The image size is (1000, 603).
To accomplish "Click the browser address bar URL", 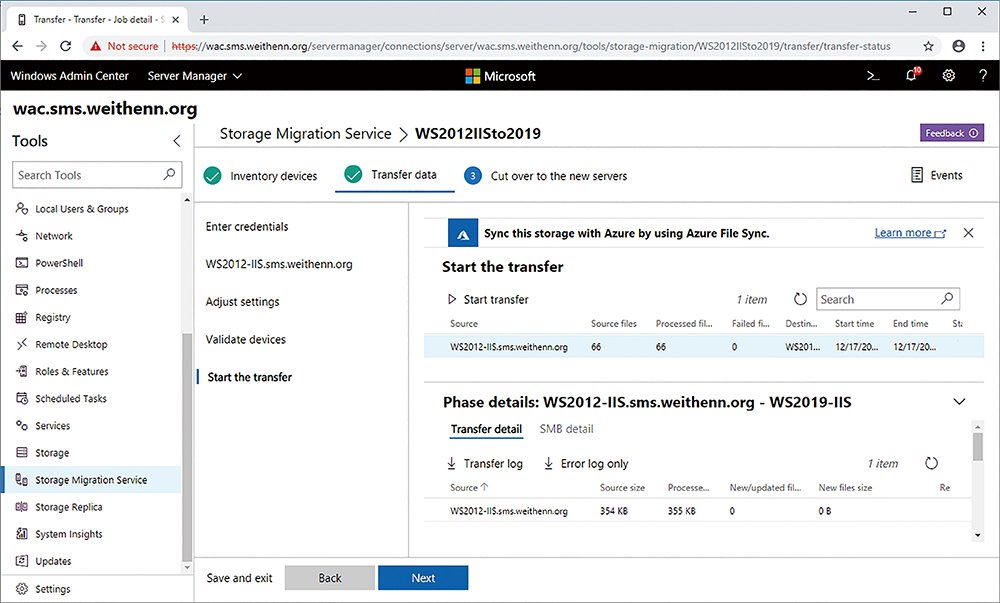I will [x=531, y=46].
